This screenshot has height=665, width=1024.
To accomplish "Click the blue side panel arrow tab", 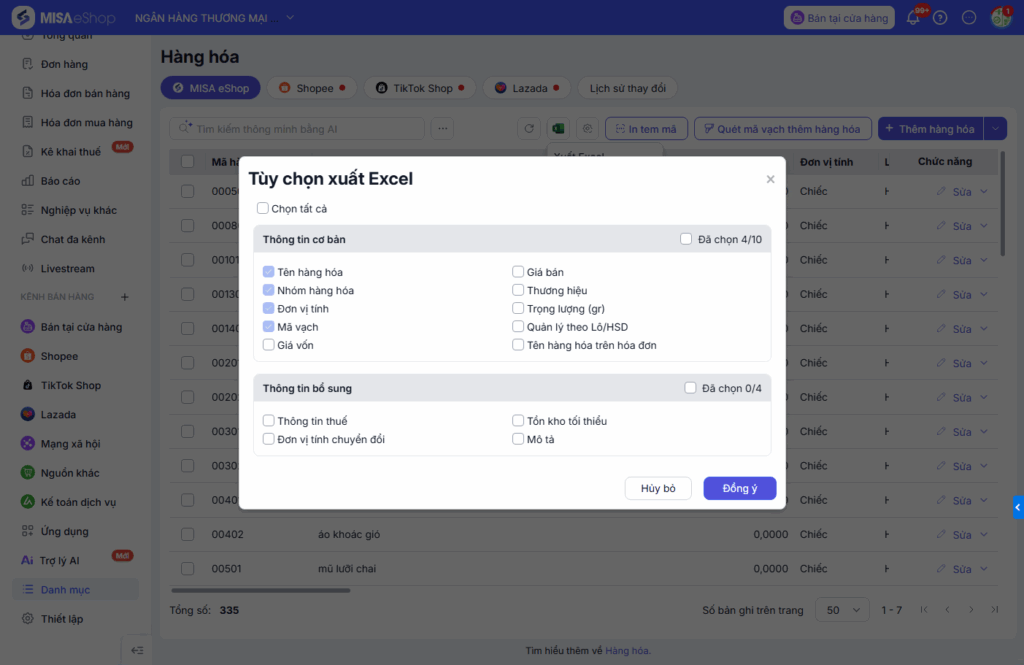I will (x=1017, y=508).
